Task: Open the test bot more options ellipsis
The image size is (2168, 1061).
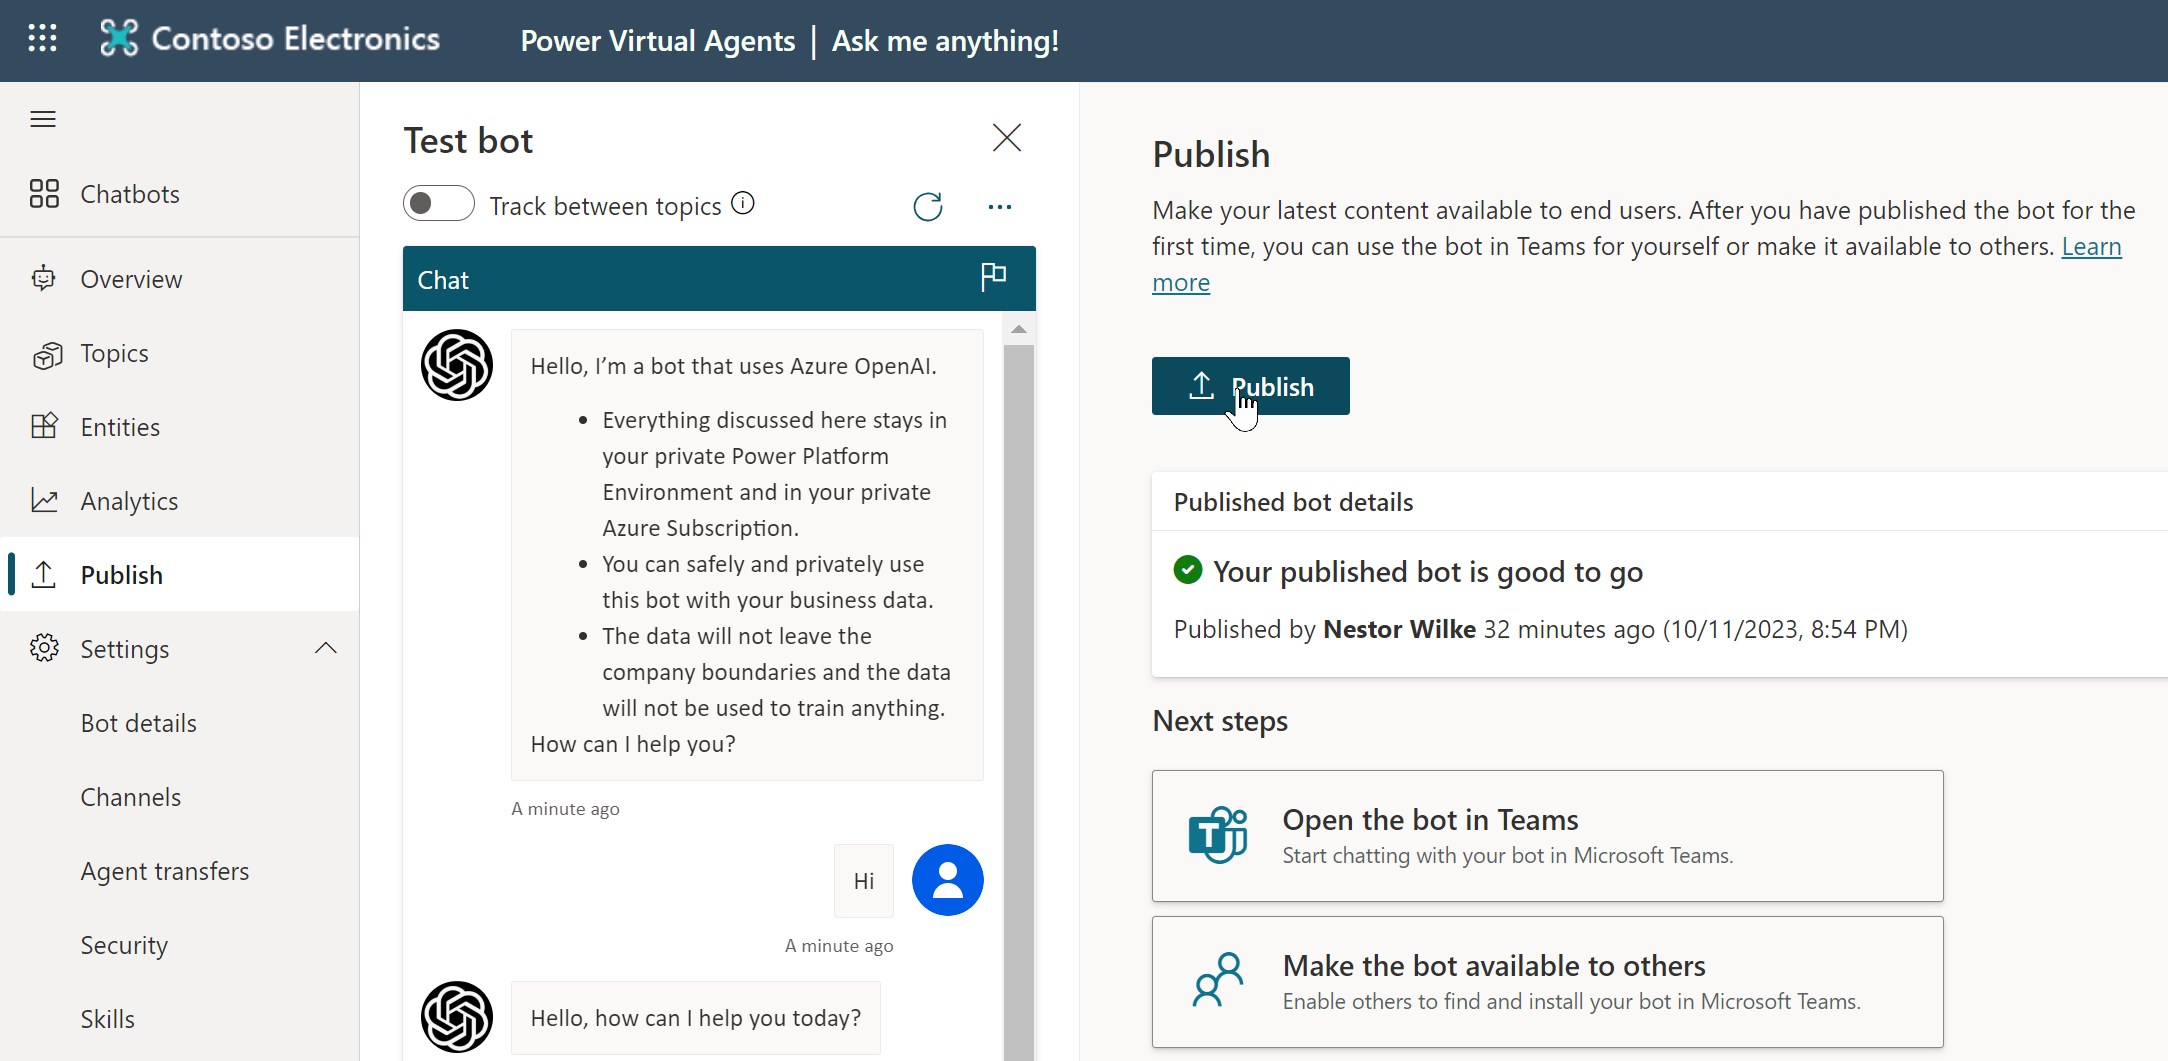Action: point(1000,206)
